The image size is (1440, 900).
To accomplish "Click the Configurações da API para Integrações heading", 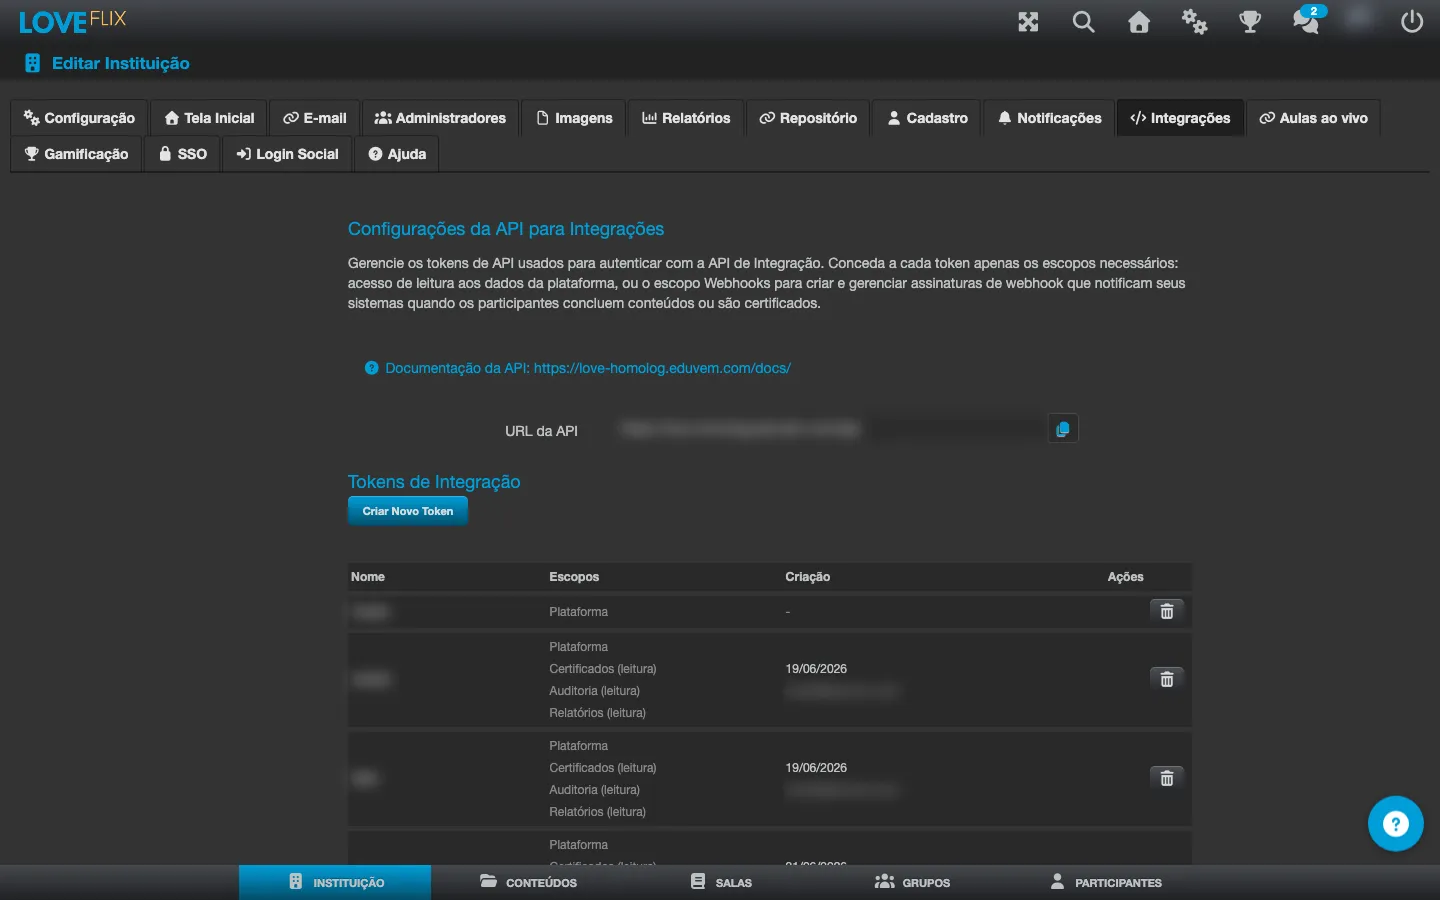I will click(506, 229).
